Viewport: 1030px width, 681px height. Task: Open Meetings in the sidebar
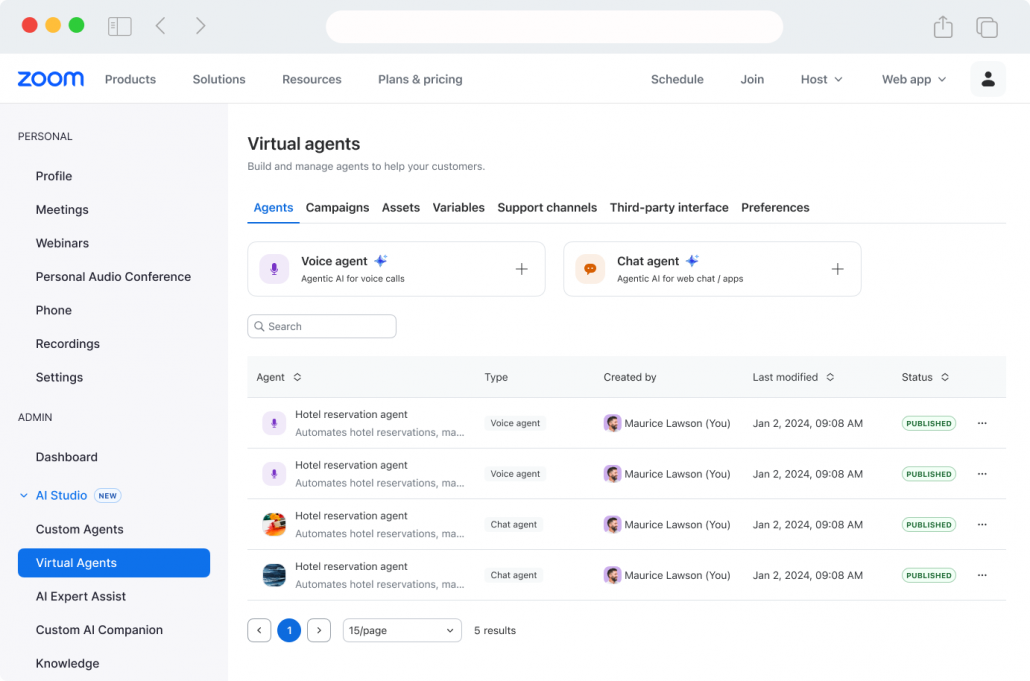(62, 209)
